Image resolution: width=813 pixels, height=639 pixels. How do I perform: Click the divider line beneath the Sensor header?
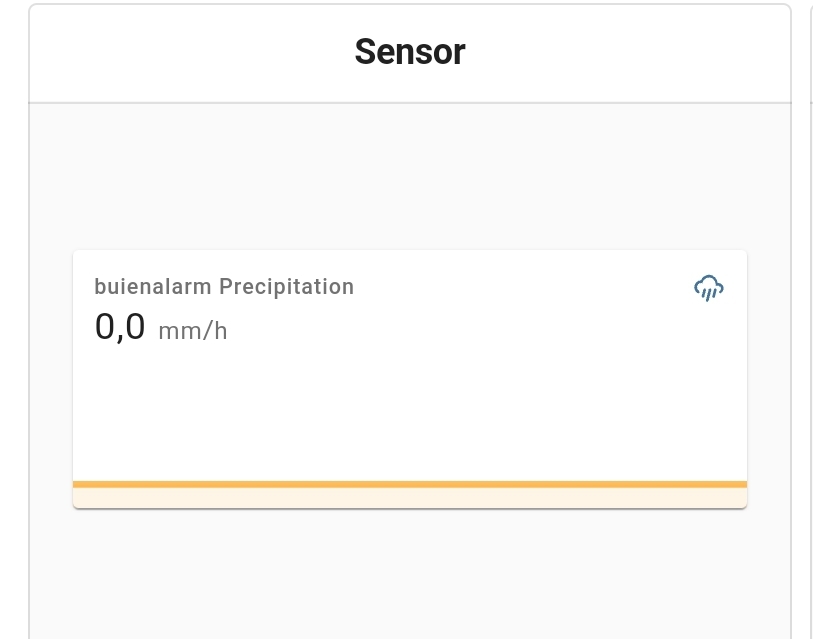[410, 102]
